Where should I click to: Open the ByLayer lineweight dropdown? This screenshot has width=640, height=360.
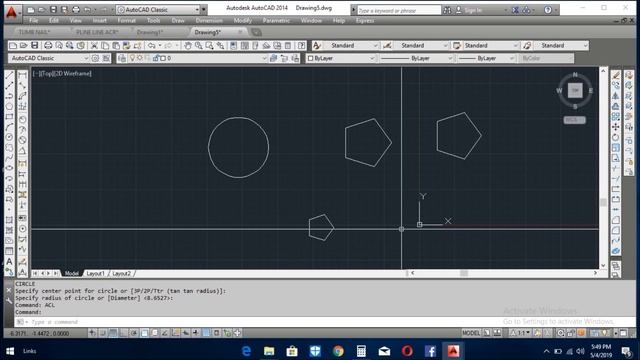tap(486, 58)
